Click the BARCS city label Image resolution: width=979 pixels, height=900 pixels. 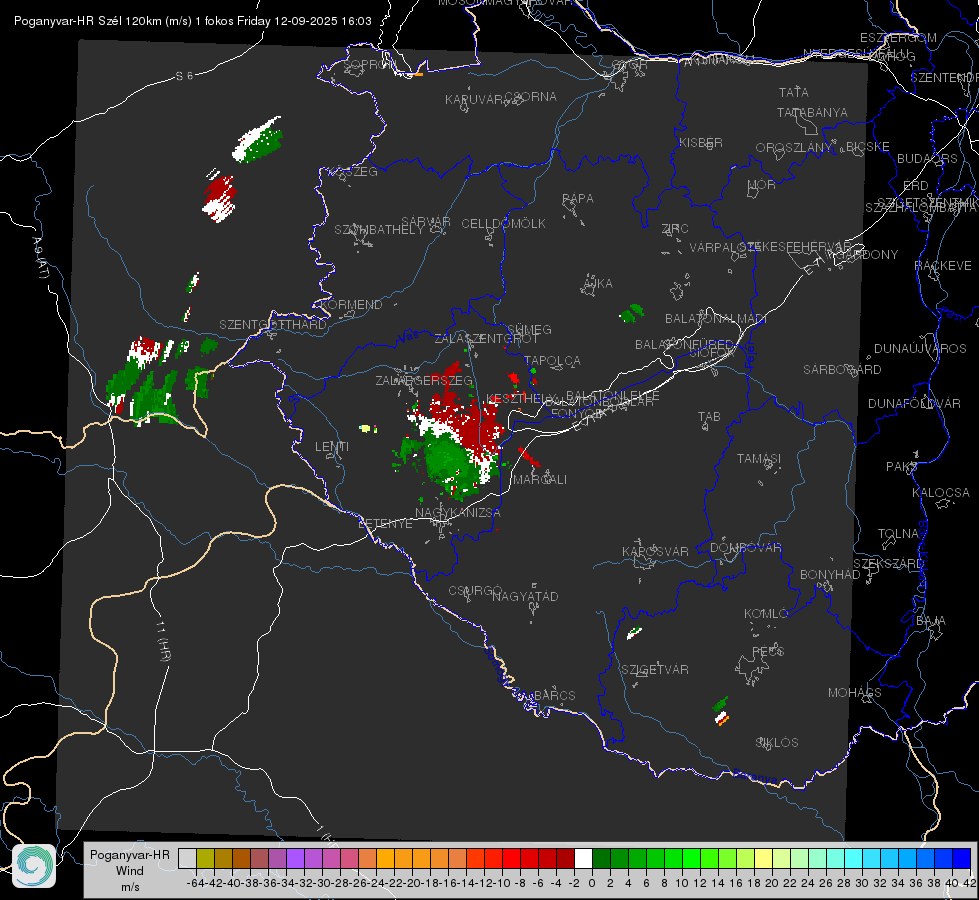pyautogui.click(x=554, y=695)
